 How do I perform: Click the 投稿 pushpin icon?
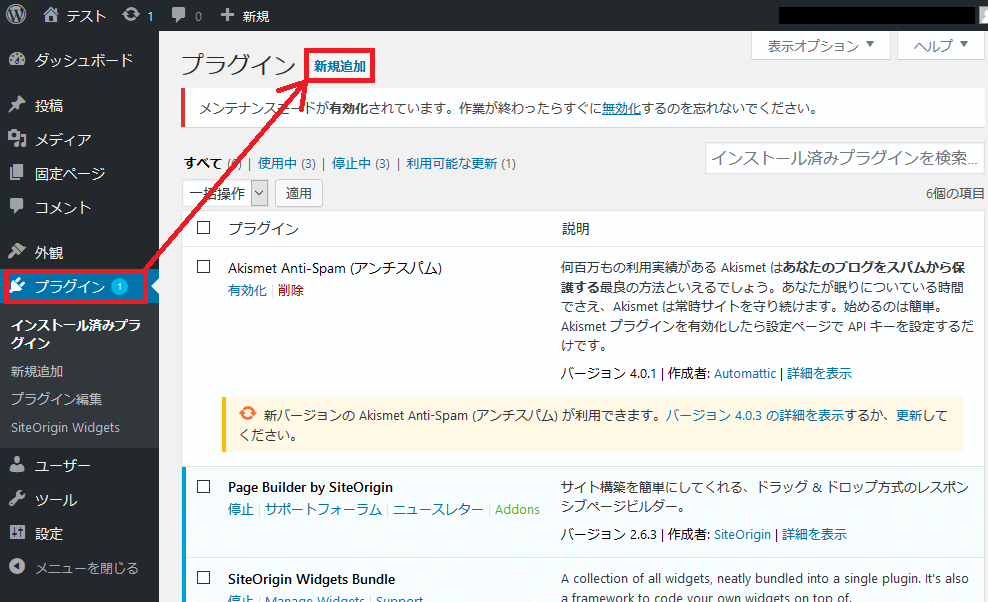tap(17, 105)
